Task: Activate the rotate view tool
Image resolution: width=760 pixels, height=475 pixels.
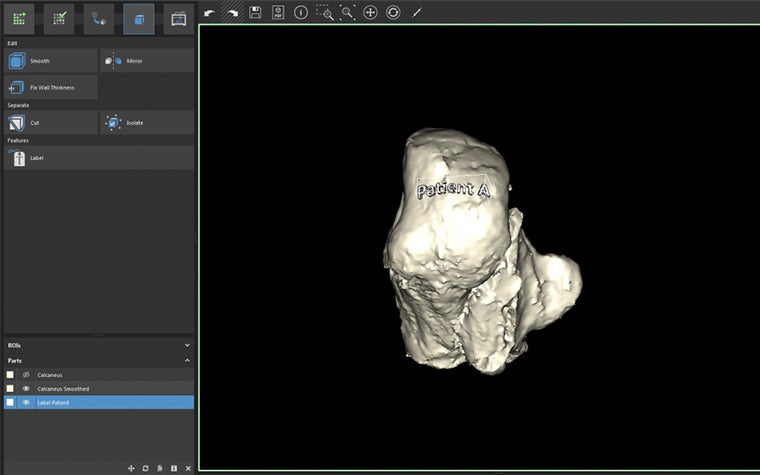Action: click(x=393, y=12)
